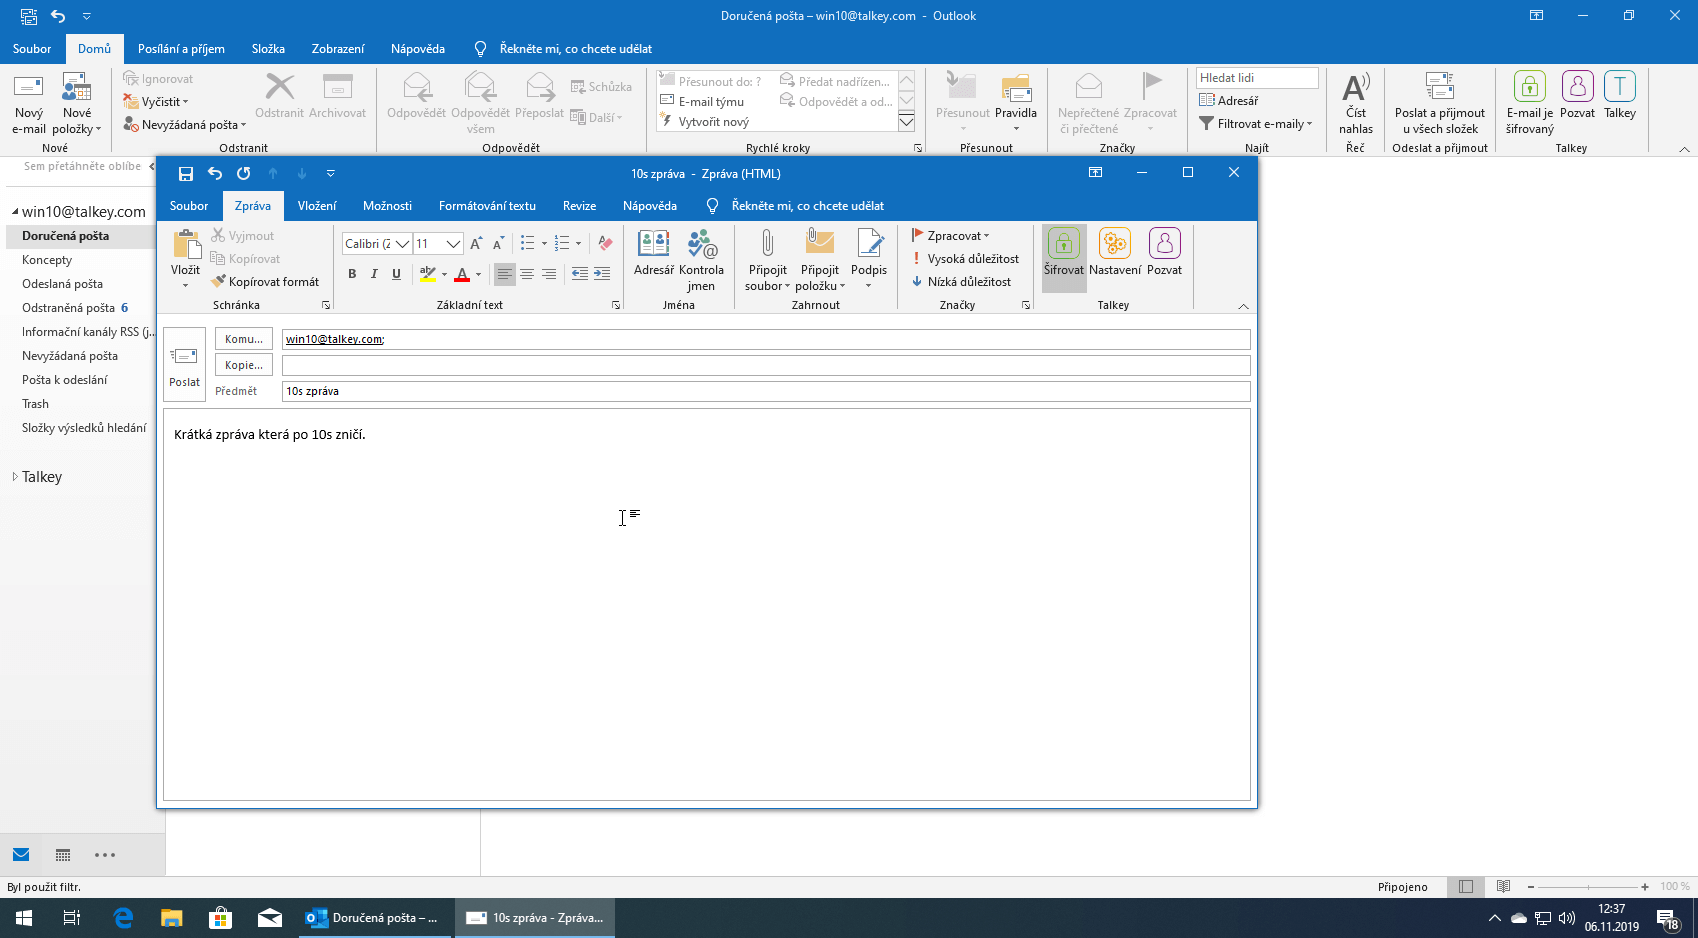Increase paragraph indent
The width and height of the screenshot is (1698, 938).
[x=602, y=274]
